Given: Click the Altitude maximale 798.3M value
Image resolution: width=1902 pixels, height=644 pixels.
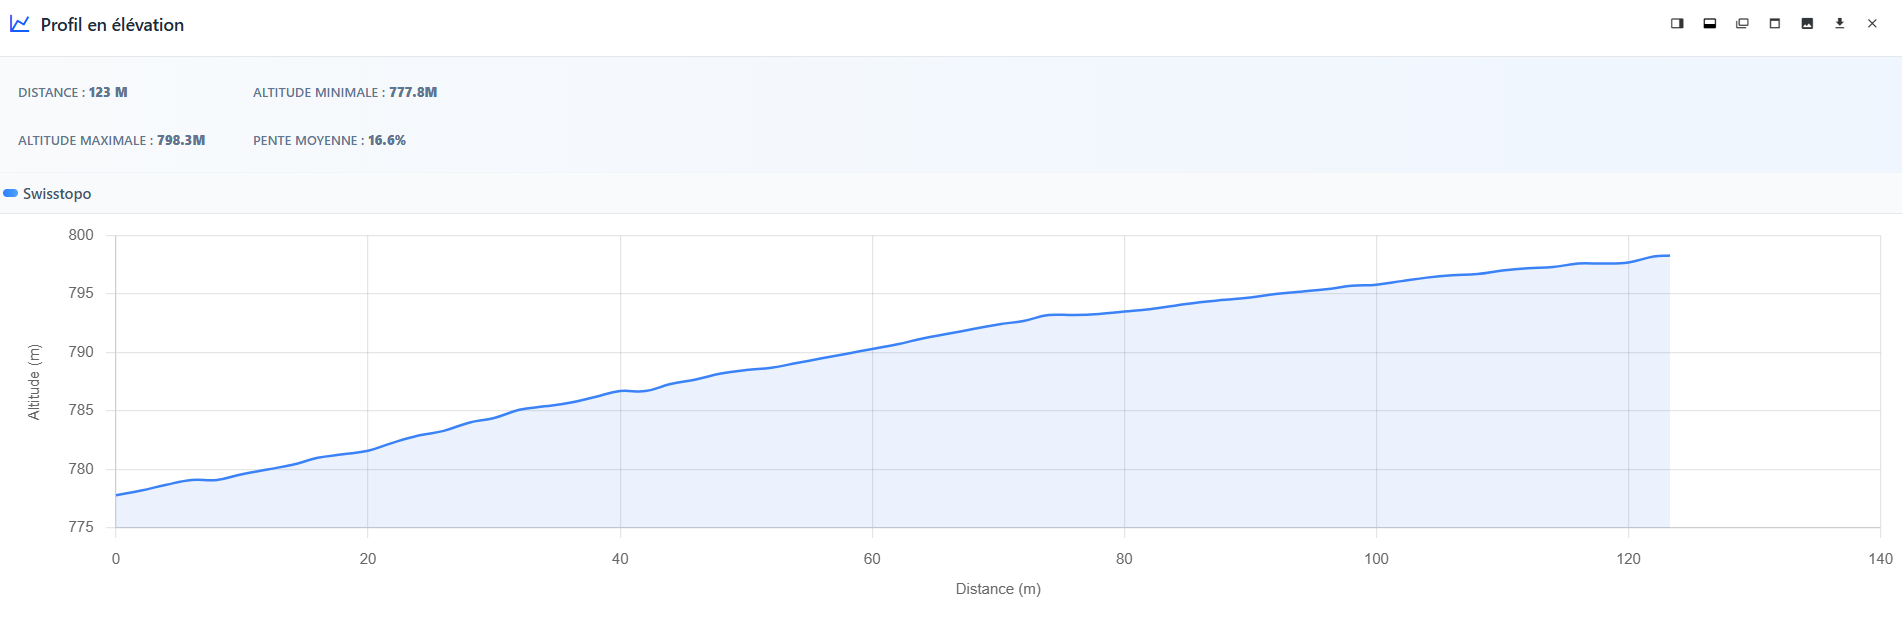Looking at the screenshot, I should pos(180,141).
